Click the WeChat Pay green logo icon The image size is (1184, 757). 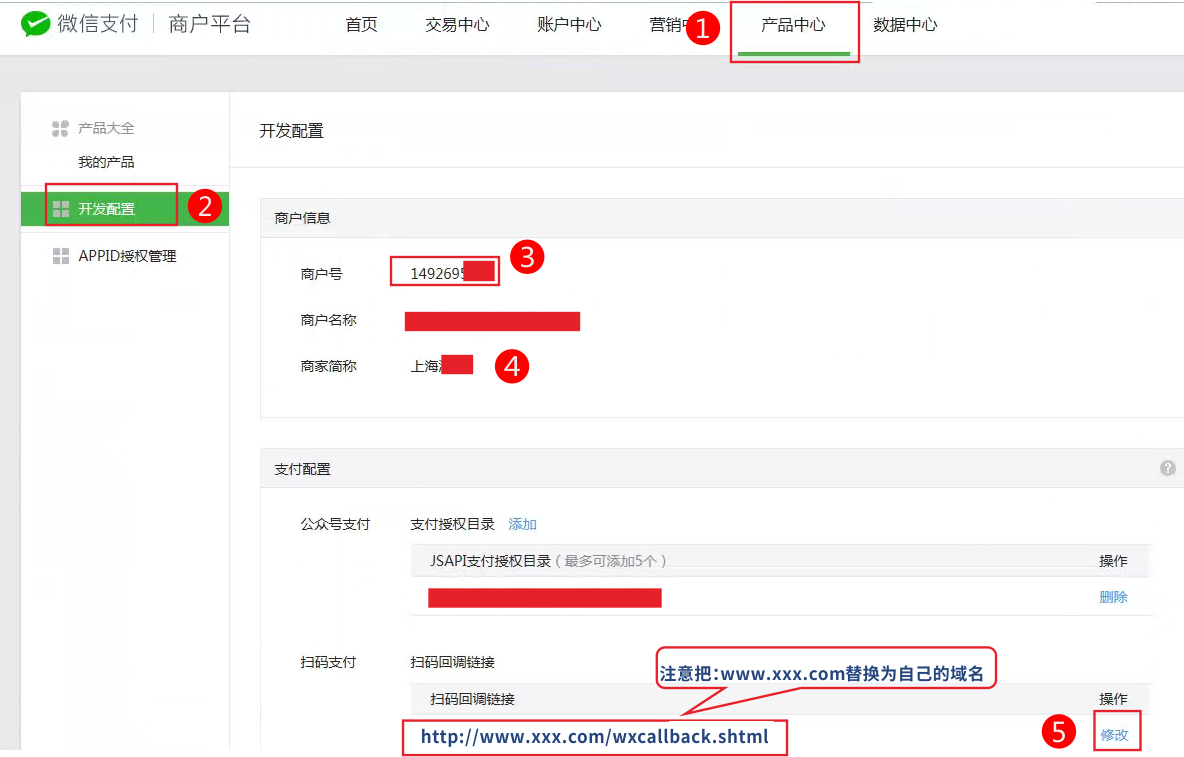coord(36,24)
